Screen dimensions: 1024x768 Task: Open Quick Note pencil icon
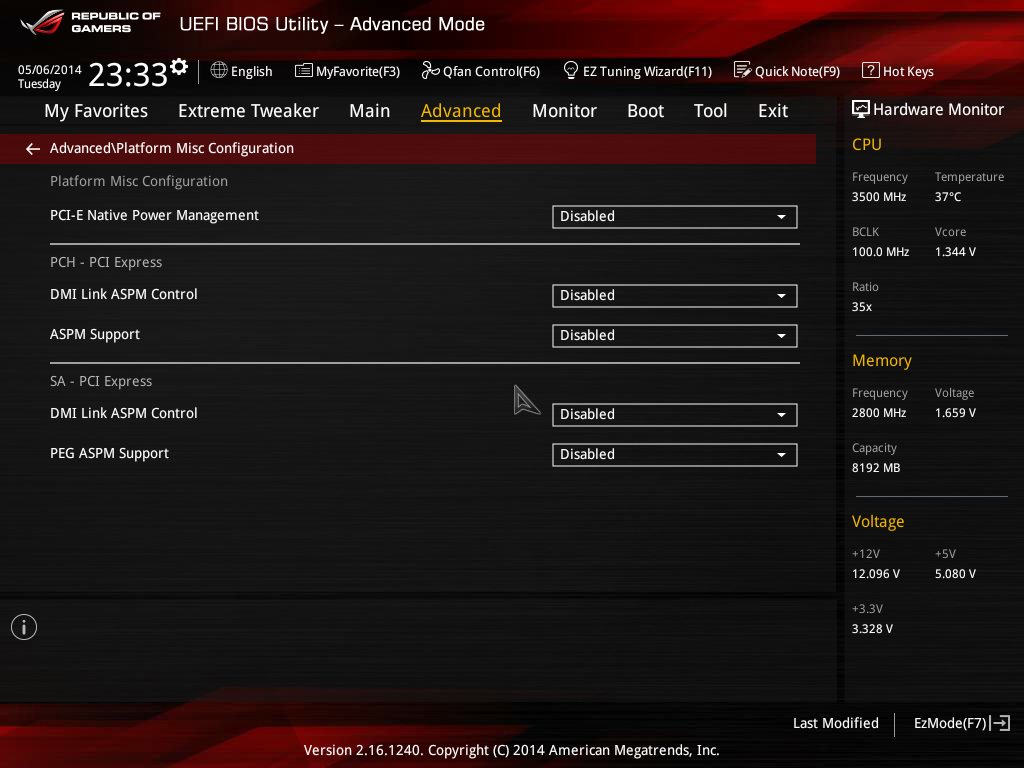(742, 70)
